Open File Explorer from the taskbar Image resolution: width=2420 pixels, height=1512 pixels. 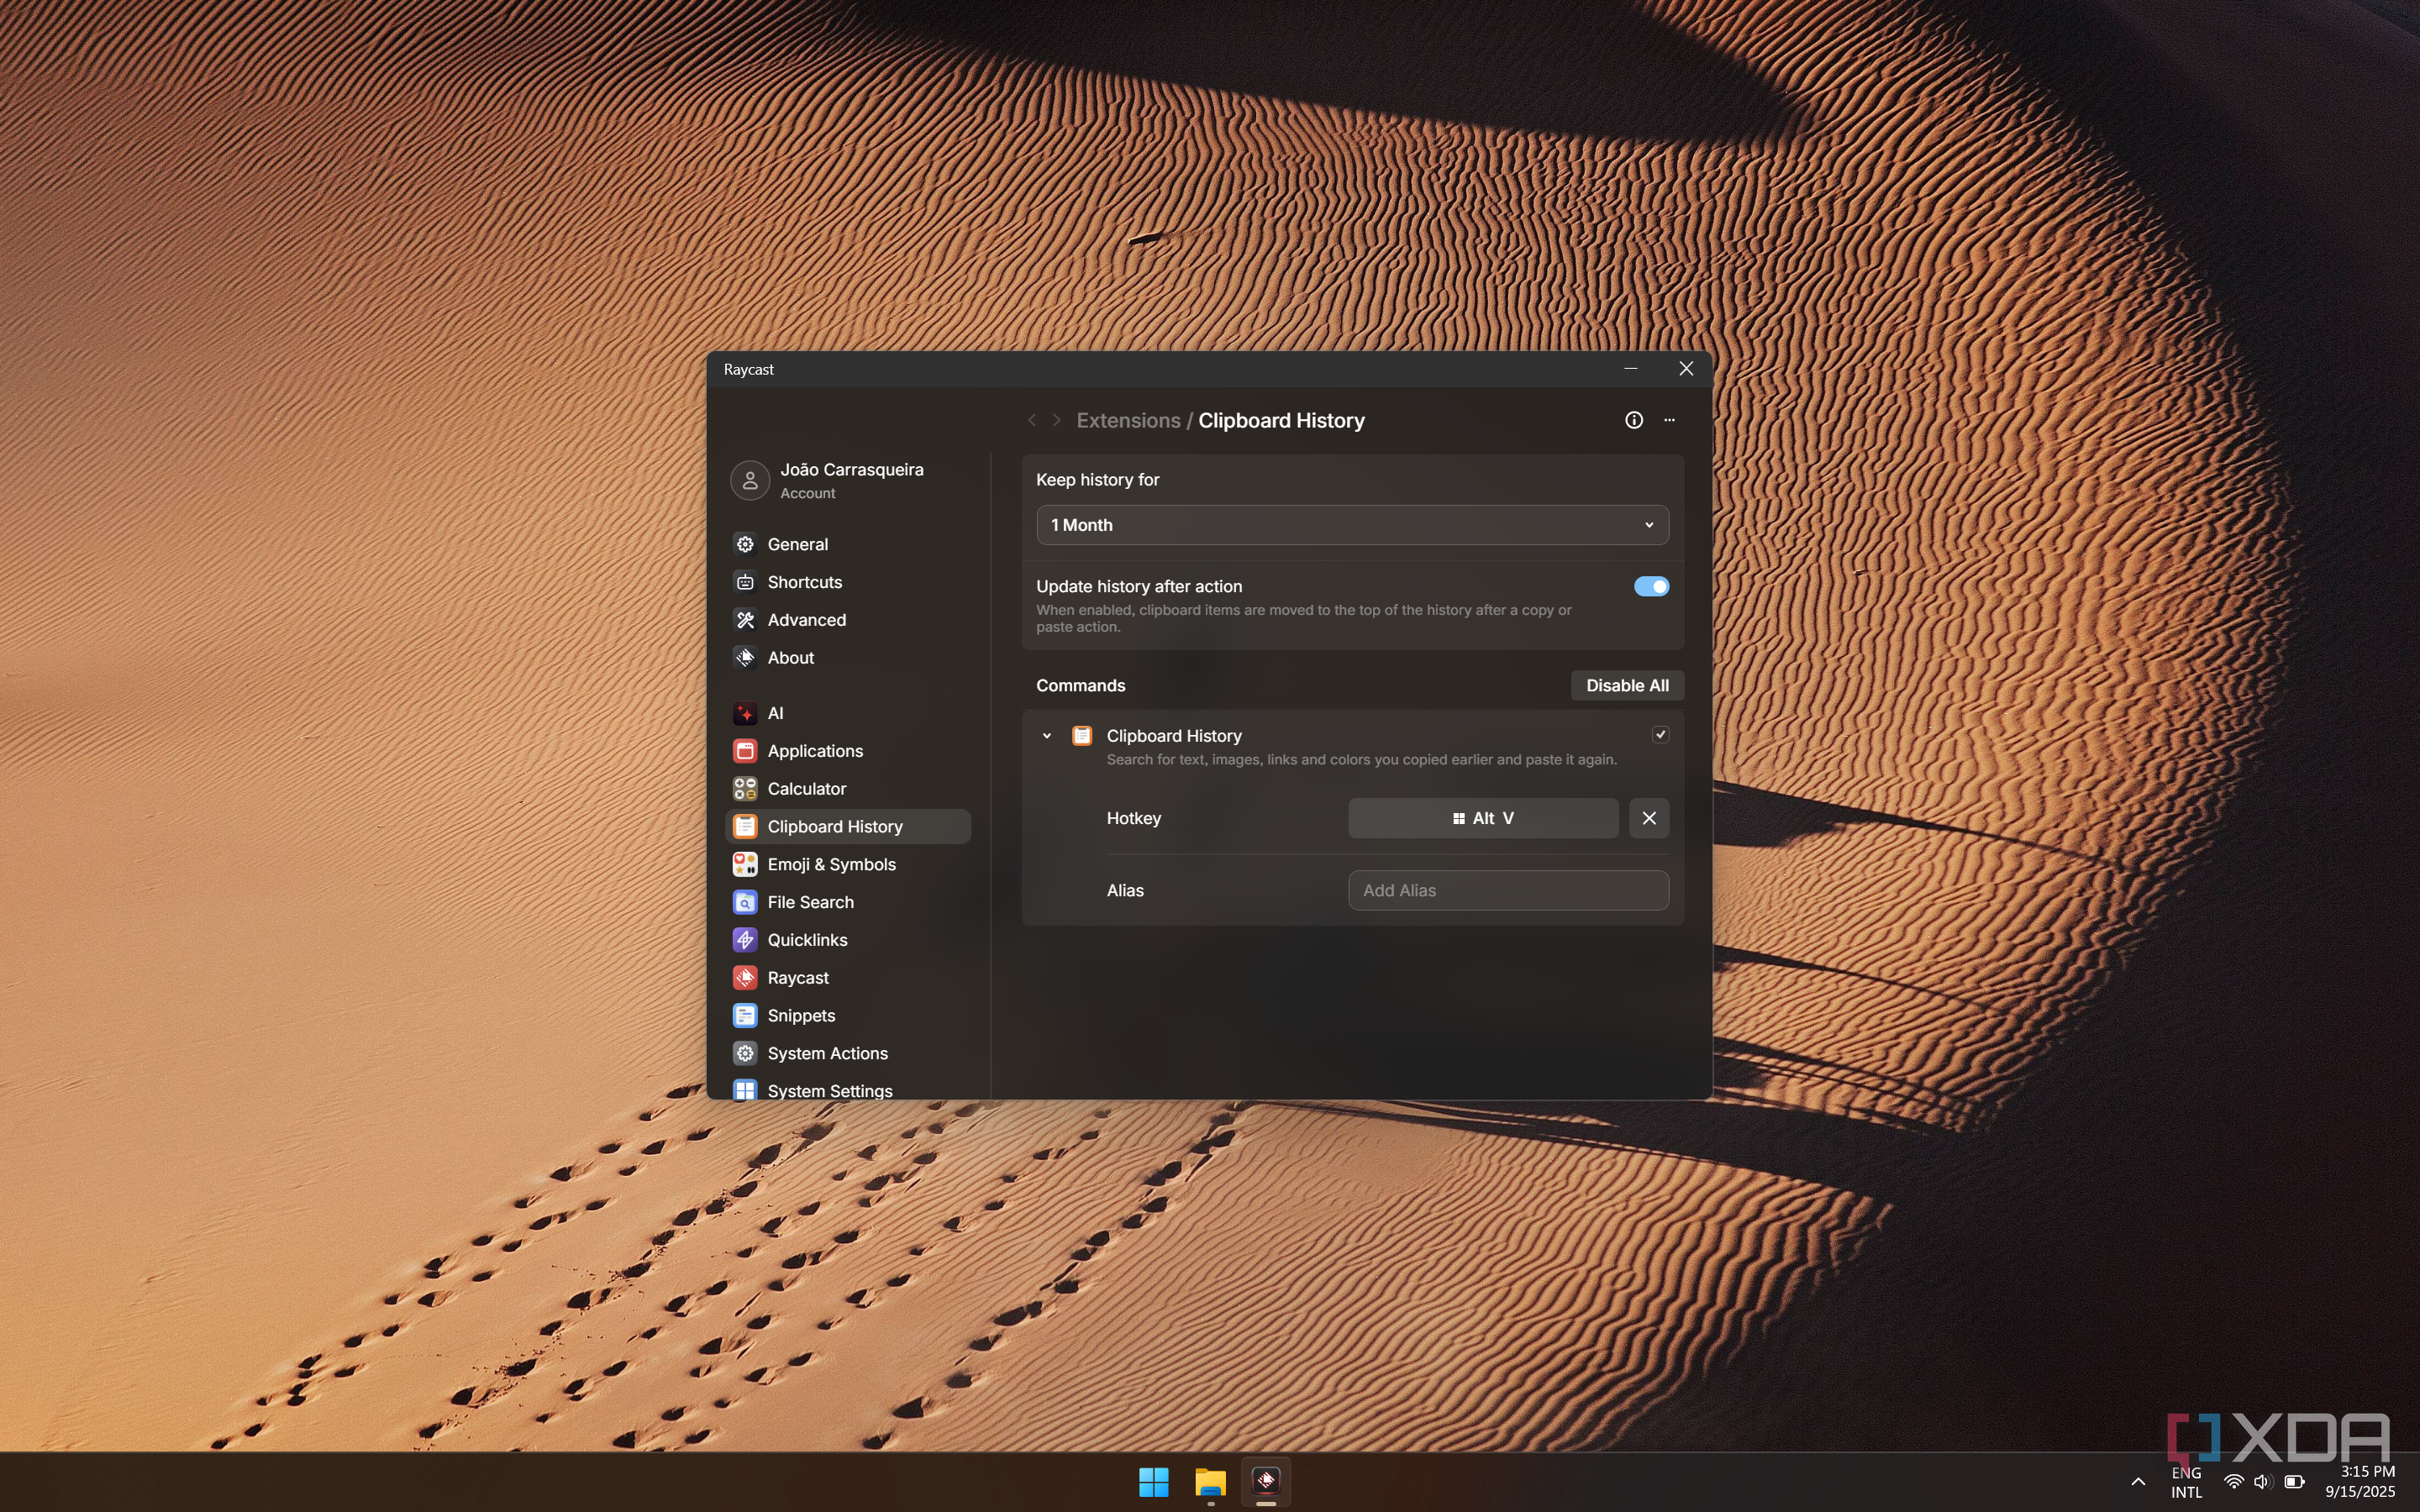(x=1210, y=1482)
